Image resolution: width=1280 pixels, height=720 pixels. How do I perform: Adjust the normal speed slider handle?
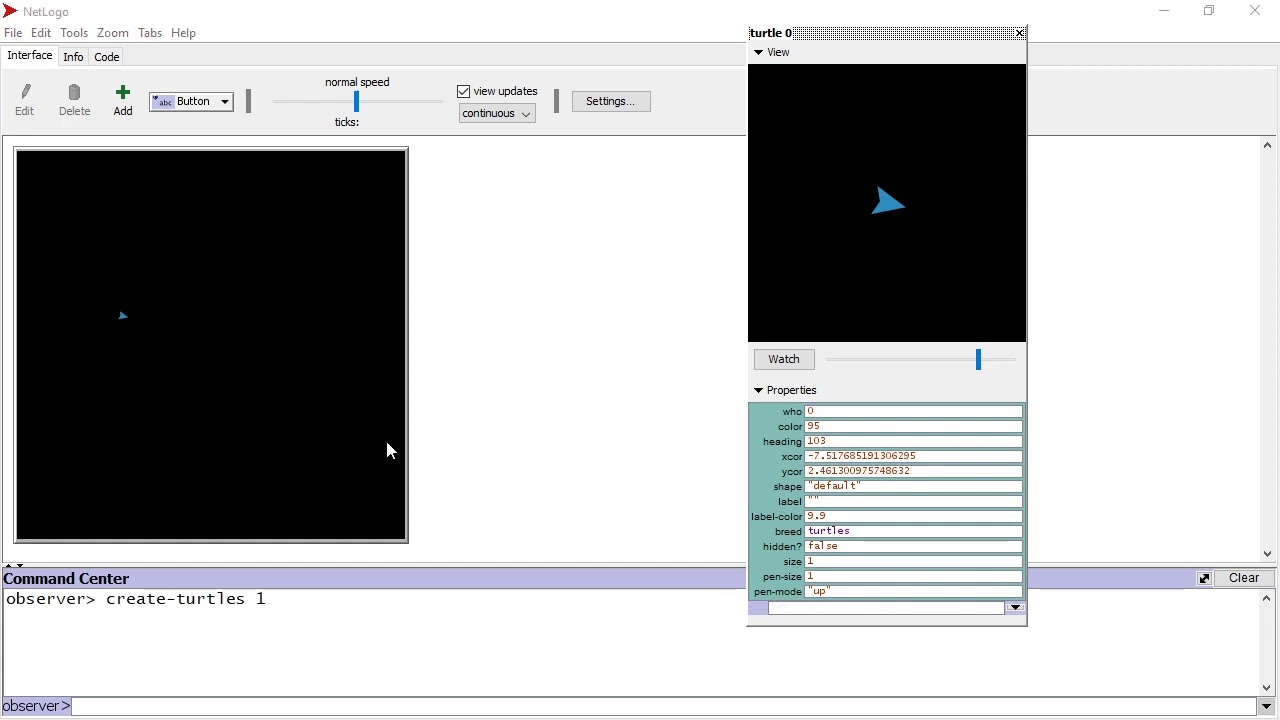tap(356, 101)
